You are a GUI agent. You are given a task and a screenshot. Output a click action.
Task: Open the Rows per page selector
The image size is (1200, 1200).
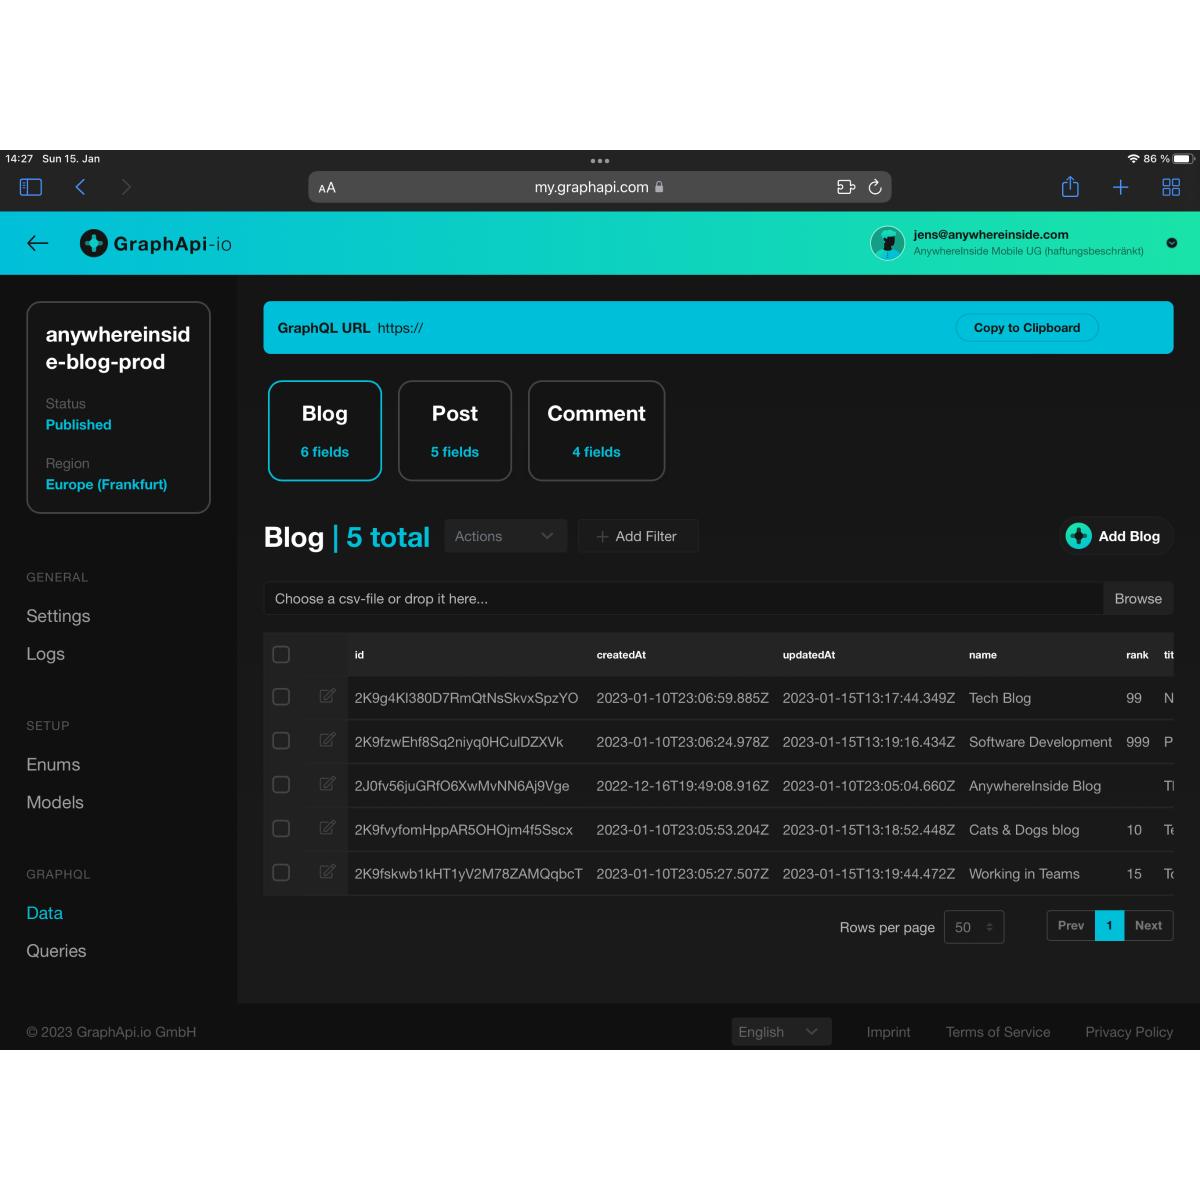(973, 927)
